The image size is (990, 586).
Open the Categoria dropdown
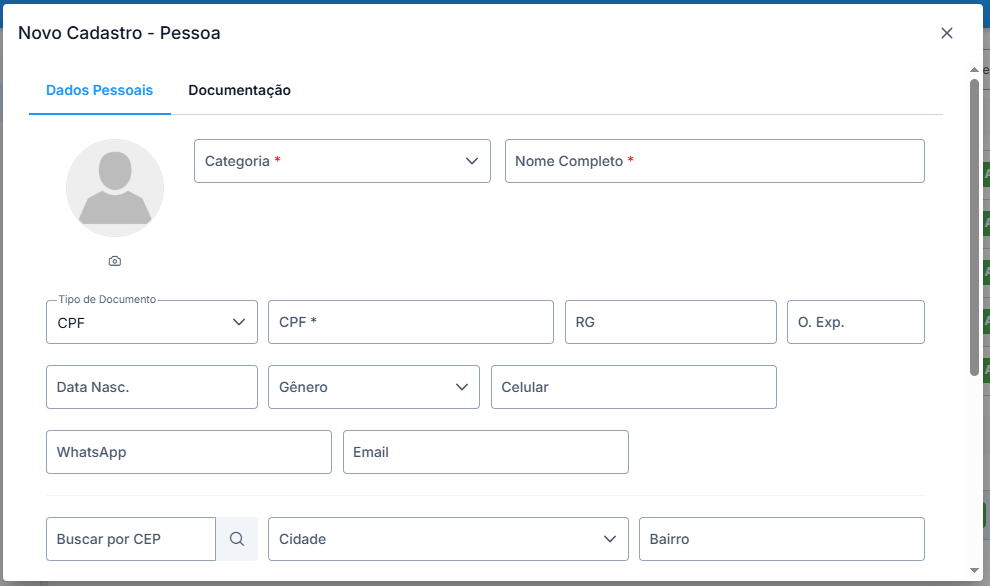pos(342,161)
